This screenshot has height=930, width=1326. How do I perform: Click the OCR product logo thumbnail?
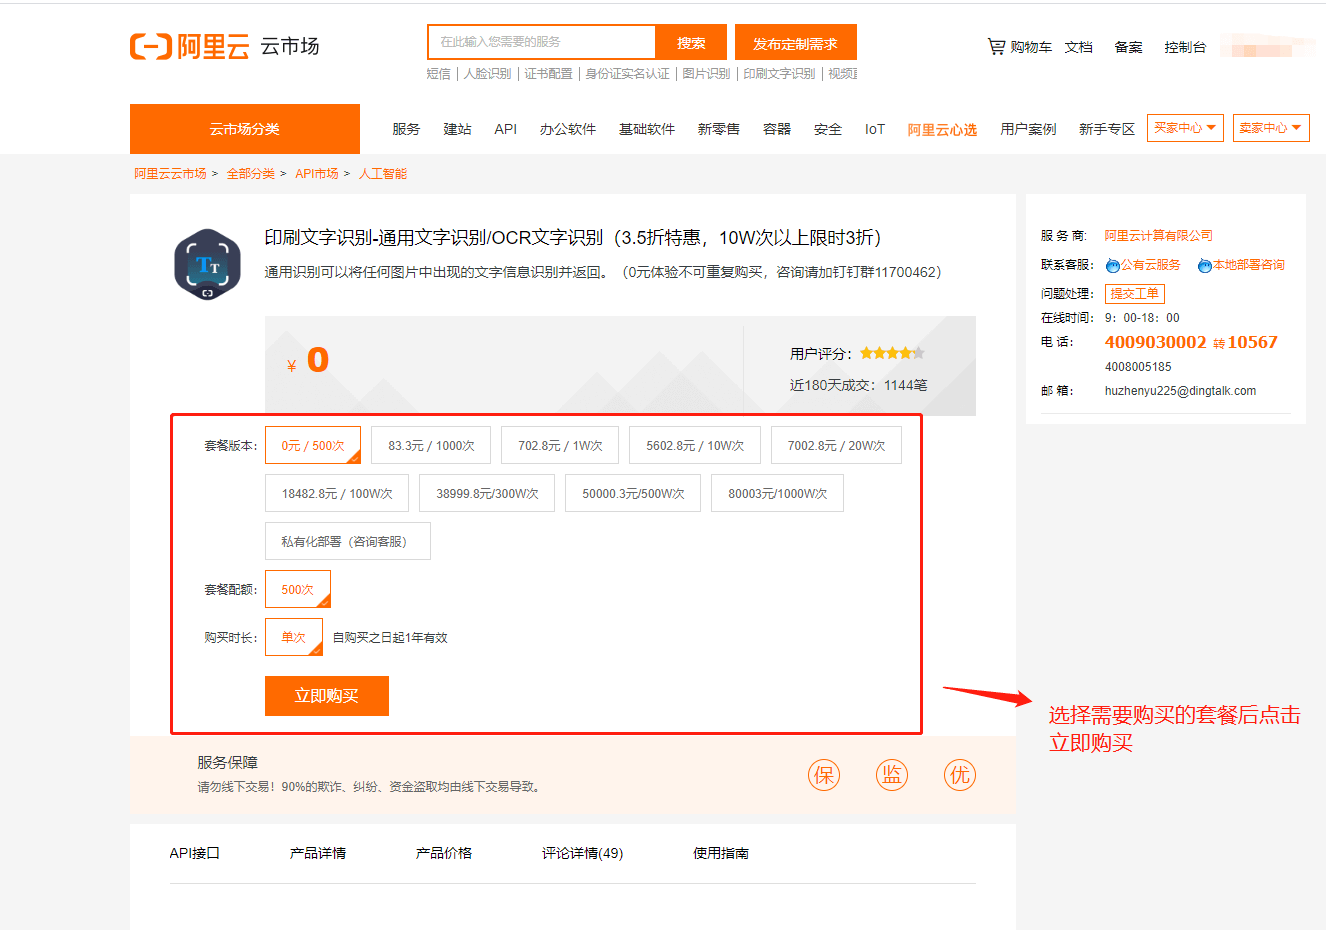click(x=208, y=265)
